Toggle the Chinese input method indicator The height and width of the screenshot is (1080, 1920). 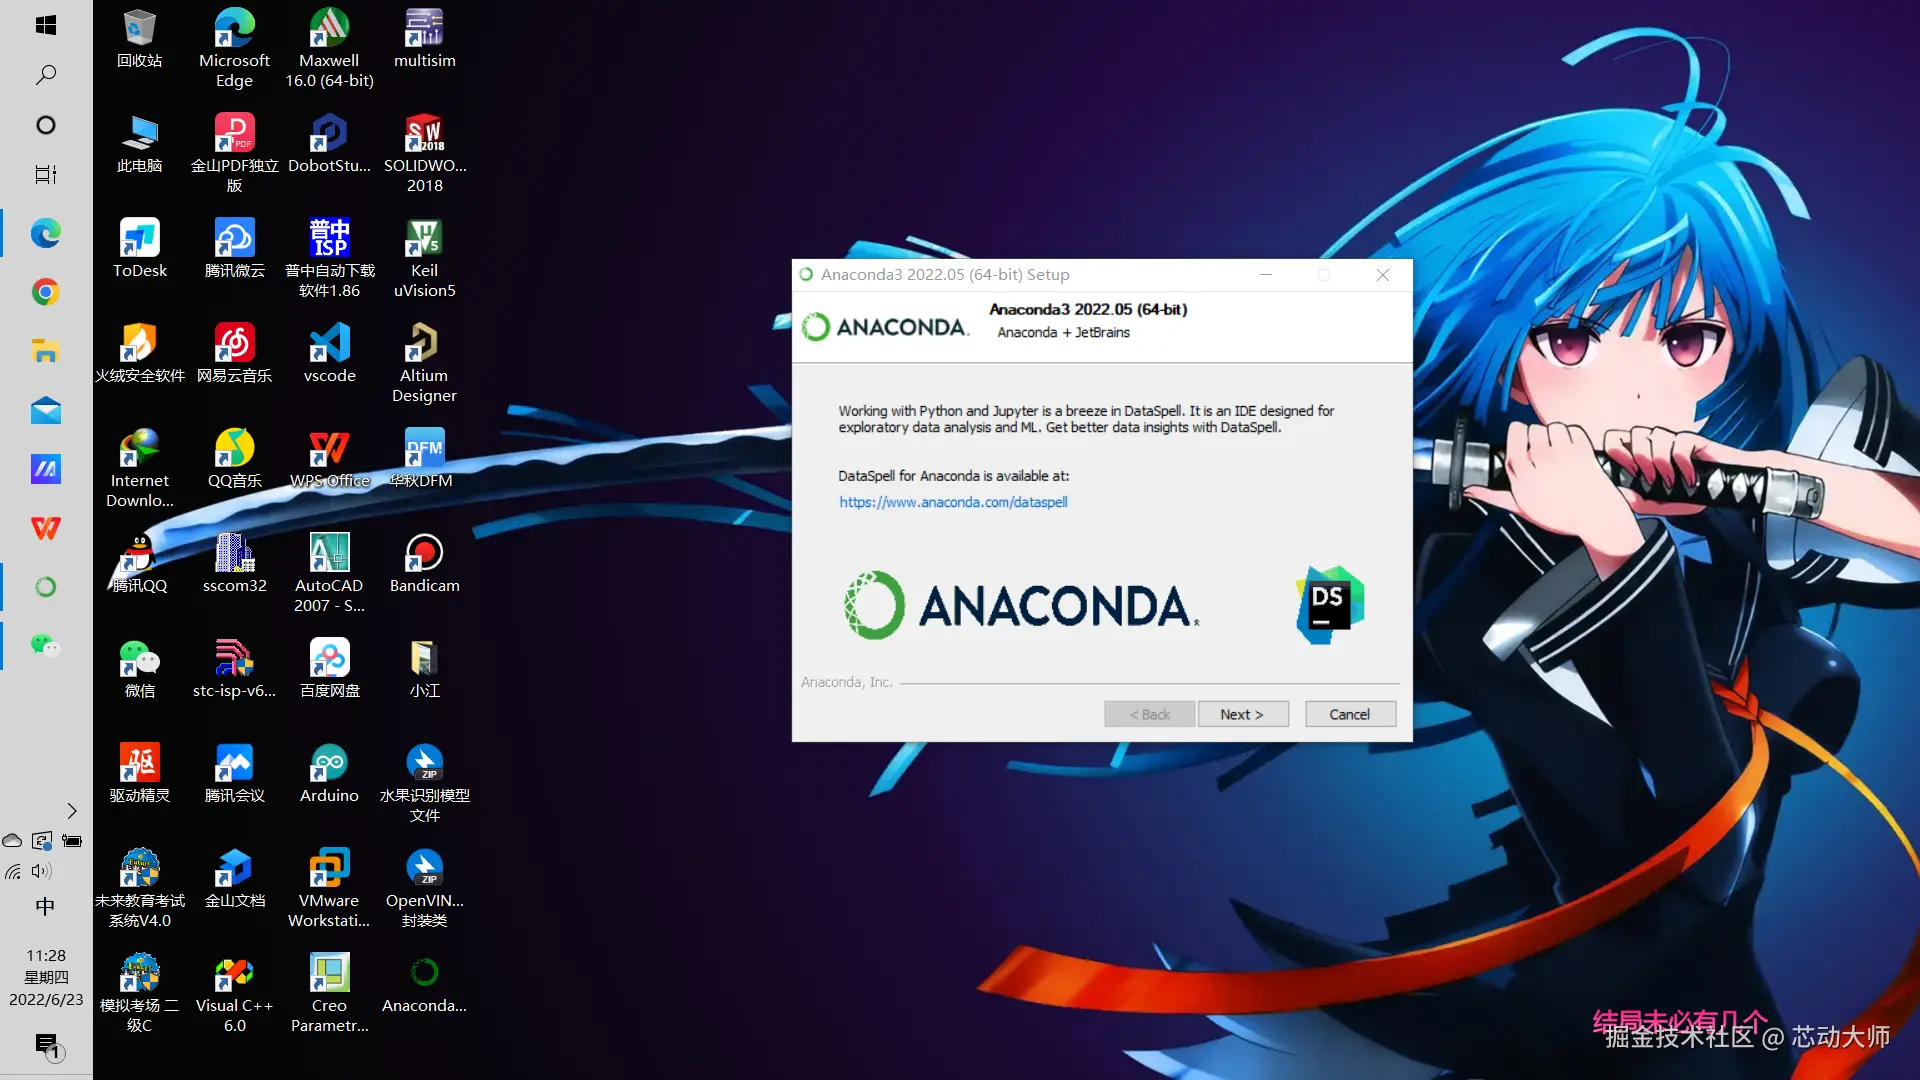(x=45, y=906)
